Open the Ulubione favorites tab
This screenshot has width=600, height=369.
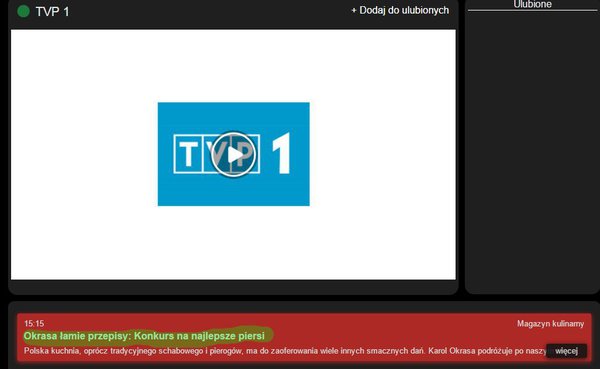click(532, 4)
